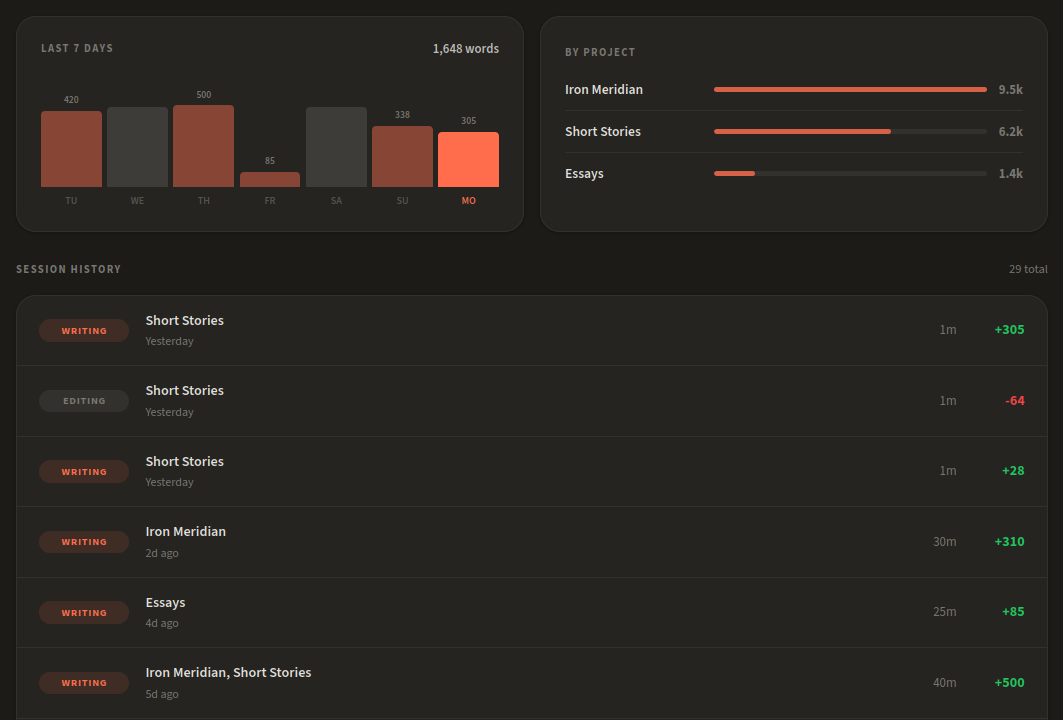
Task: Click the Tuesday bar labeled 420
Action: [x=71, y=149]
